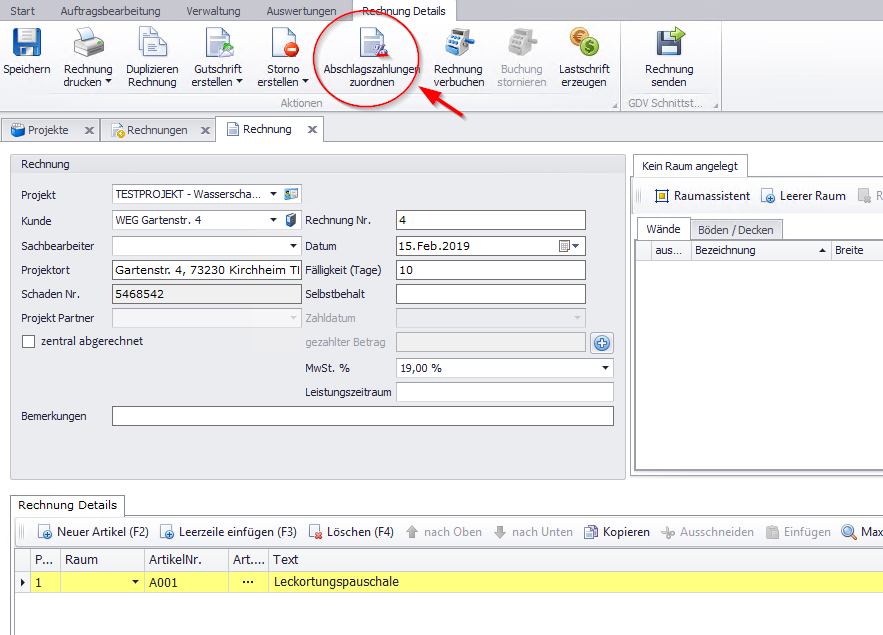
Task: Click the Duplizieren Rechnung icon
Action: click(x=152, y=45)
